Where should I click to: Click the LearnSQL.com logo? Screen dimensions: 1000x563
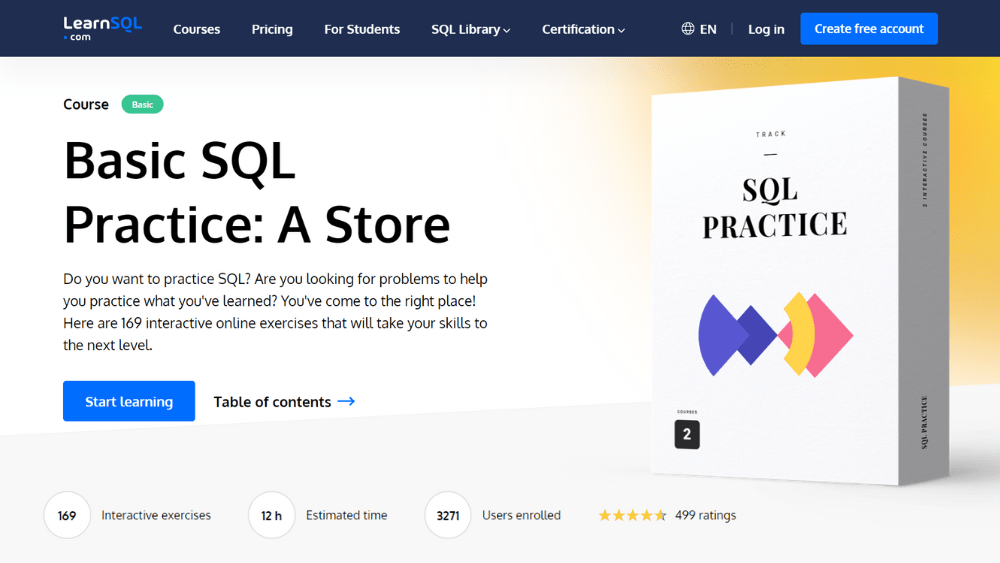coord(102,29)
